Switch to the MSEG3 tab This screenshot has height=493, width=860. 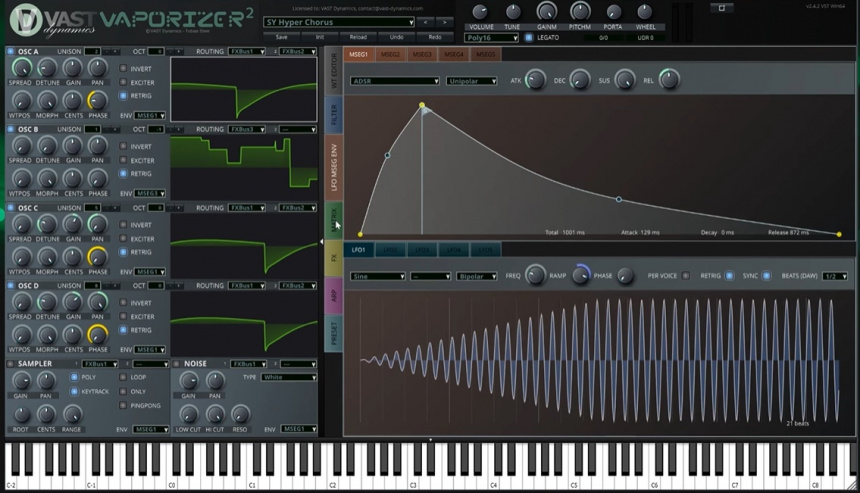pos(422,54)
